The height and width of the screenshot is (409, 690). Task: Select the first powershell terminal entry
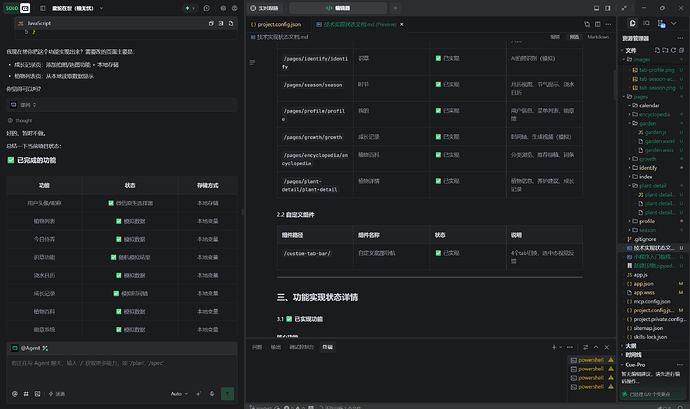tap(591, 360)
